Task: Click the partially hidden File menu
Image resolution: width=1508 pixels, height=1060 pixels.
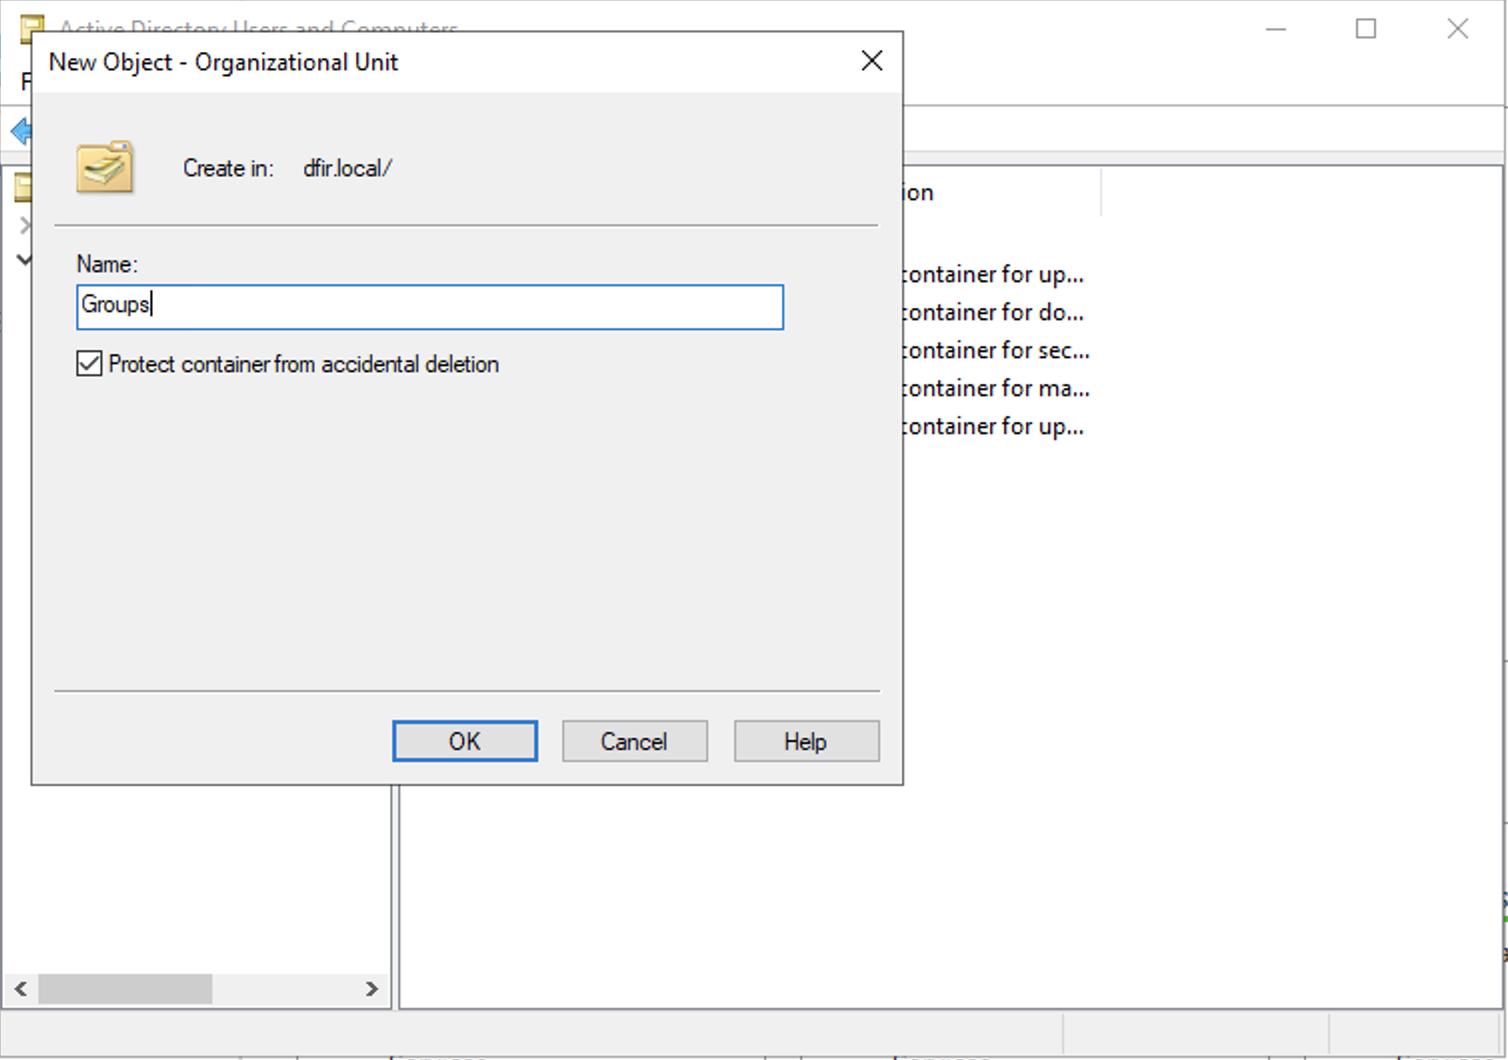Action: pos(25,82)
